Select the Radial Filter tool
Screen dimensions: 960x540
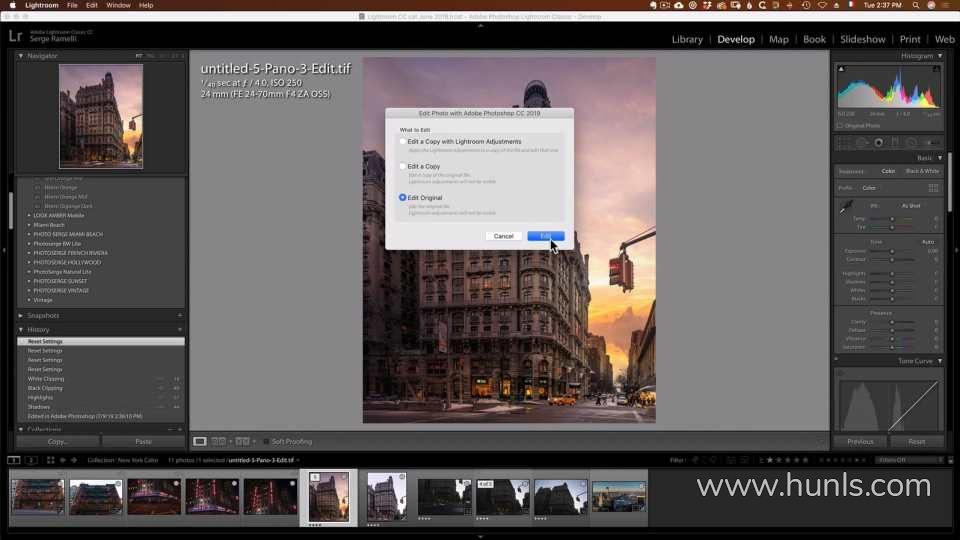(910, 142)
